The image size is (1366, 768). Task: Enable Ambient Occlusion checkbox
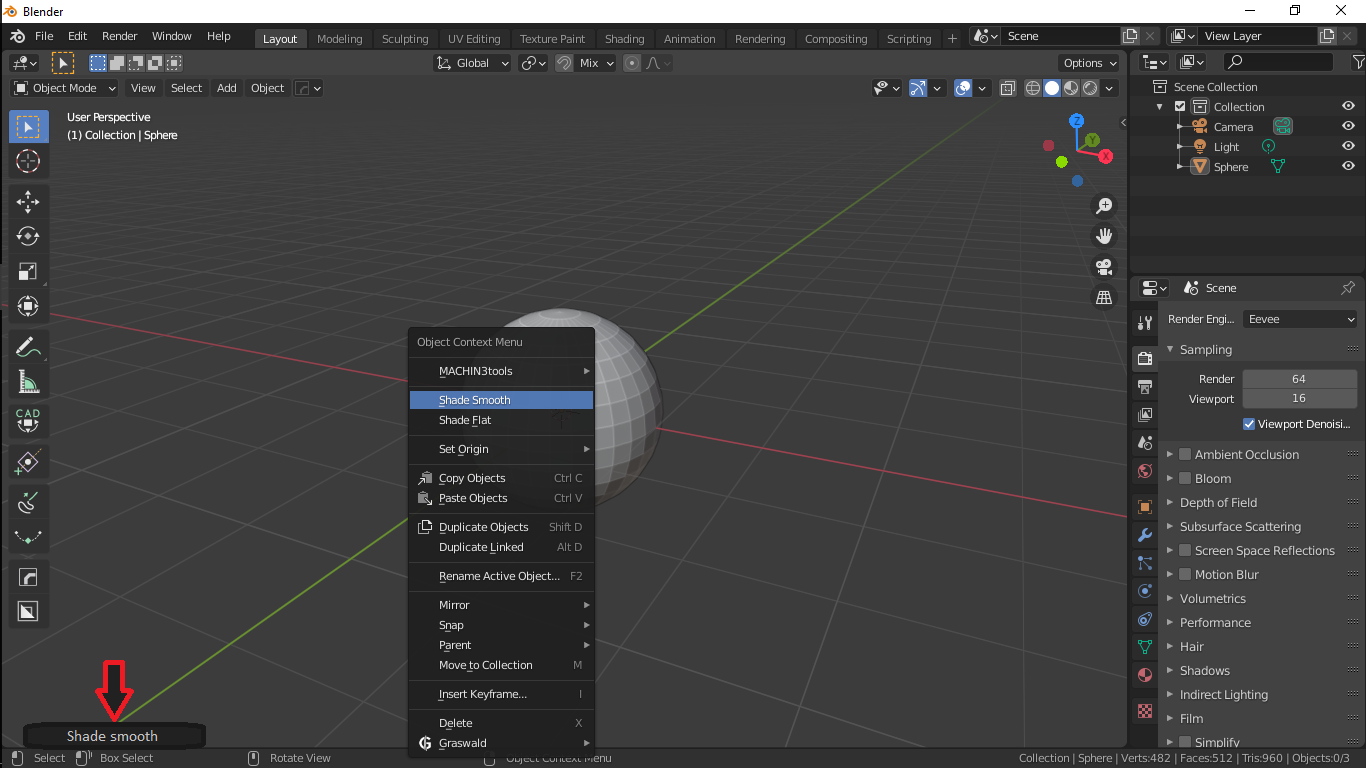pos(1185,454)
